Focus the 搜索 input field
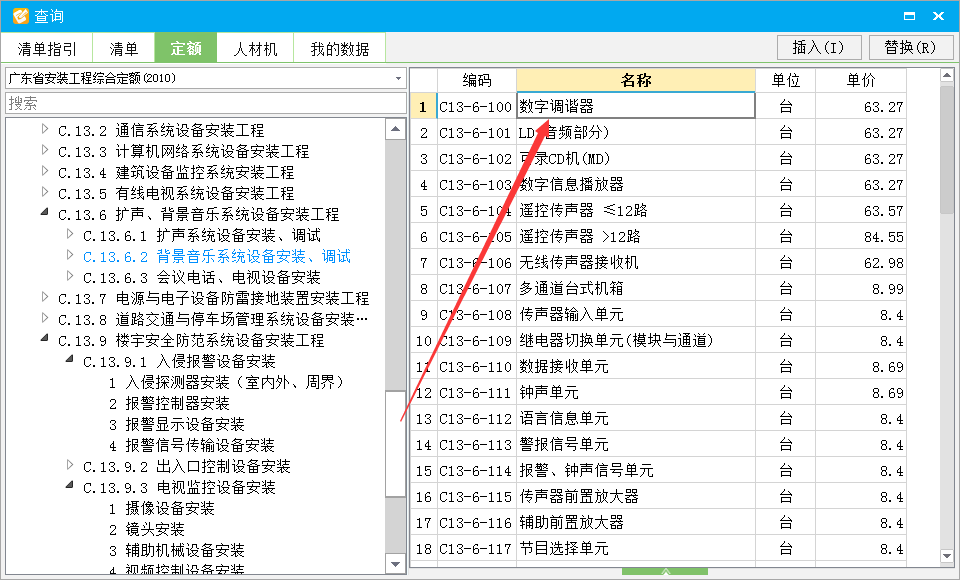 click(x=206, y=103)
